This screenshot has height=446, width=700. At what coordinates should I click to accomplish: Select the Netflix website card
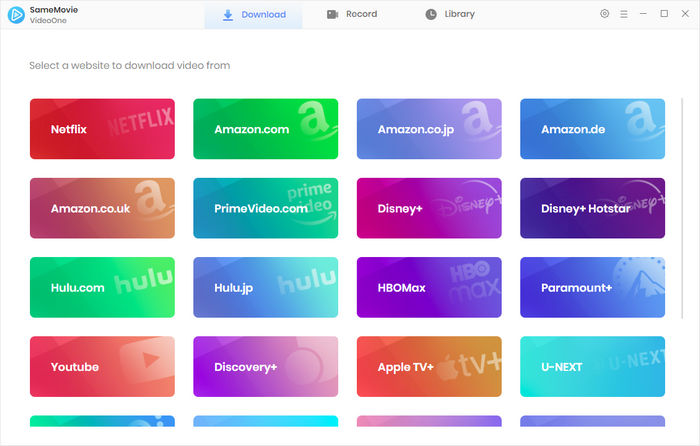click(x=102, y=129)
